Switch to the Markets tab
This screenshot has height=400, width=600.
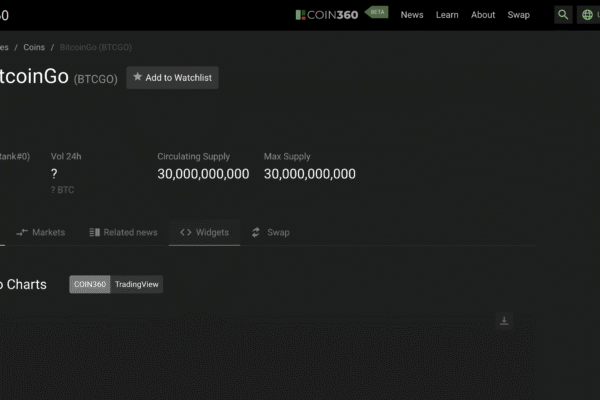tap(41, 232)
